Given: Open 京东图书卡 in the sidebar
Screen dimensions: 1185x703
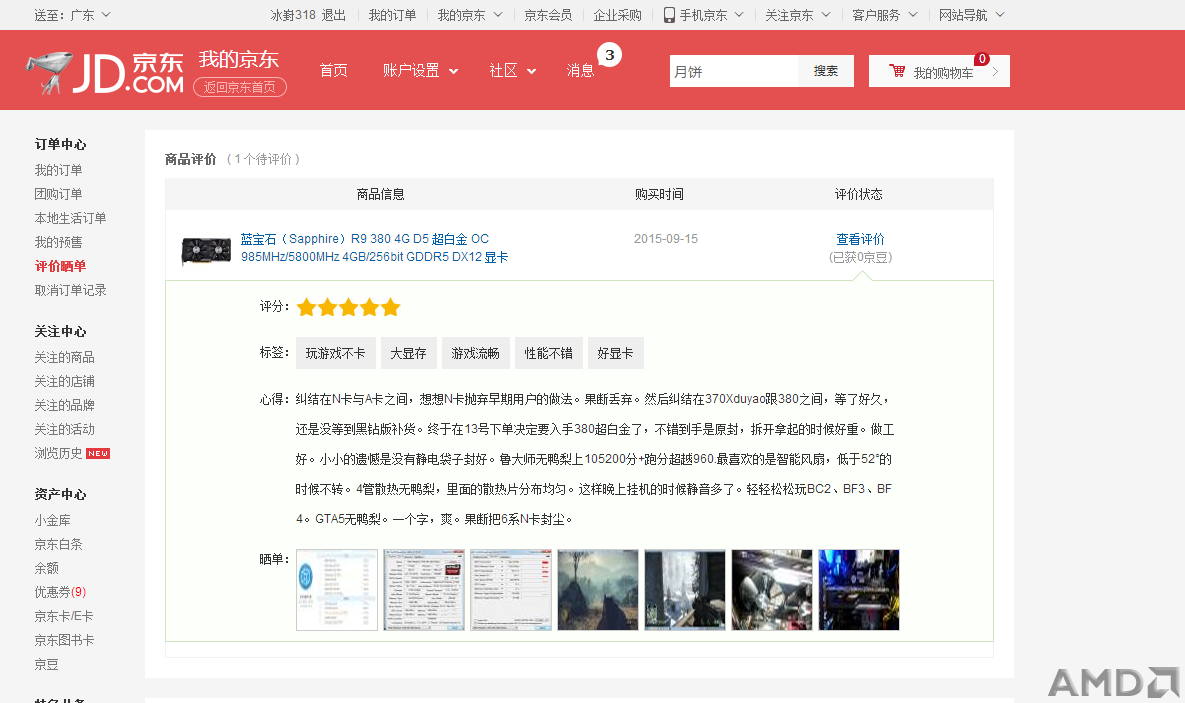Looking at the screenshot, I should (x=64, y=640).
